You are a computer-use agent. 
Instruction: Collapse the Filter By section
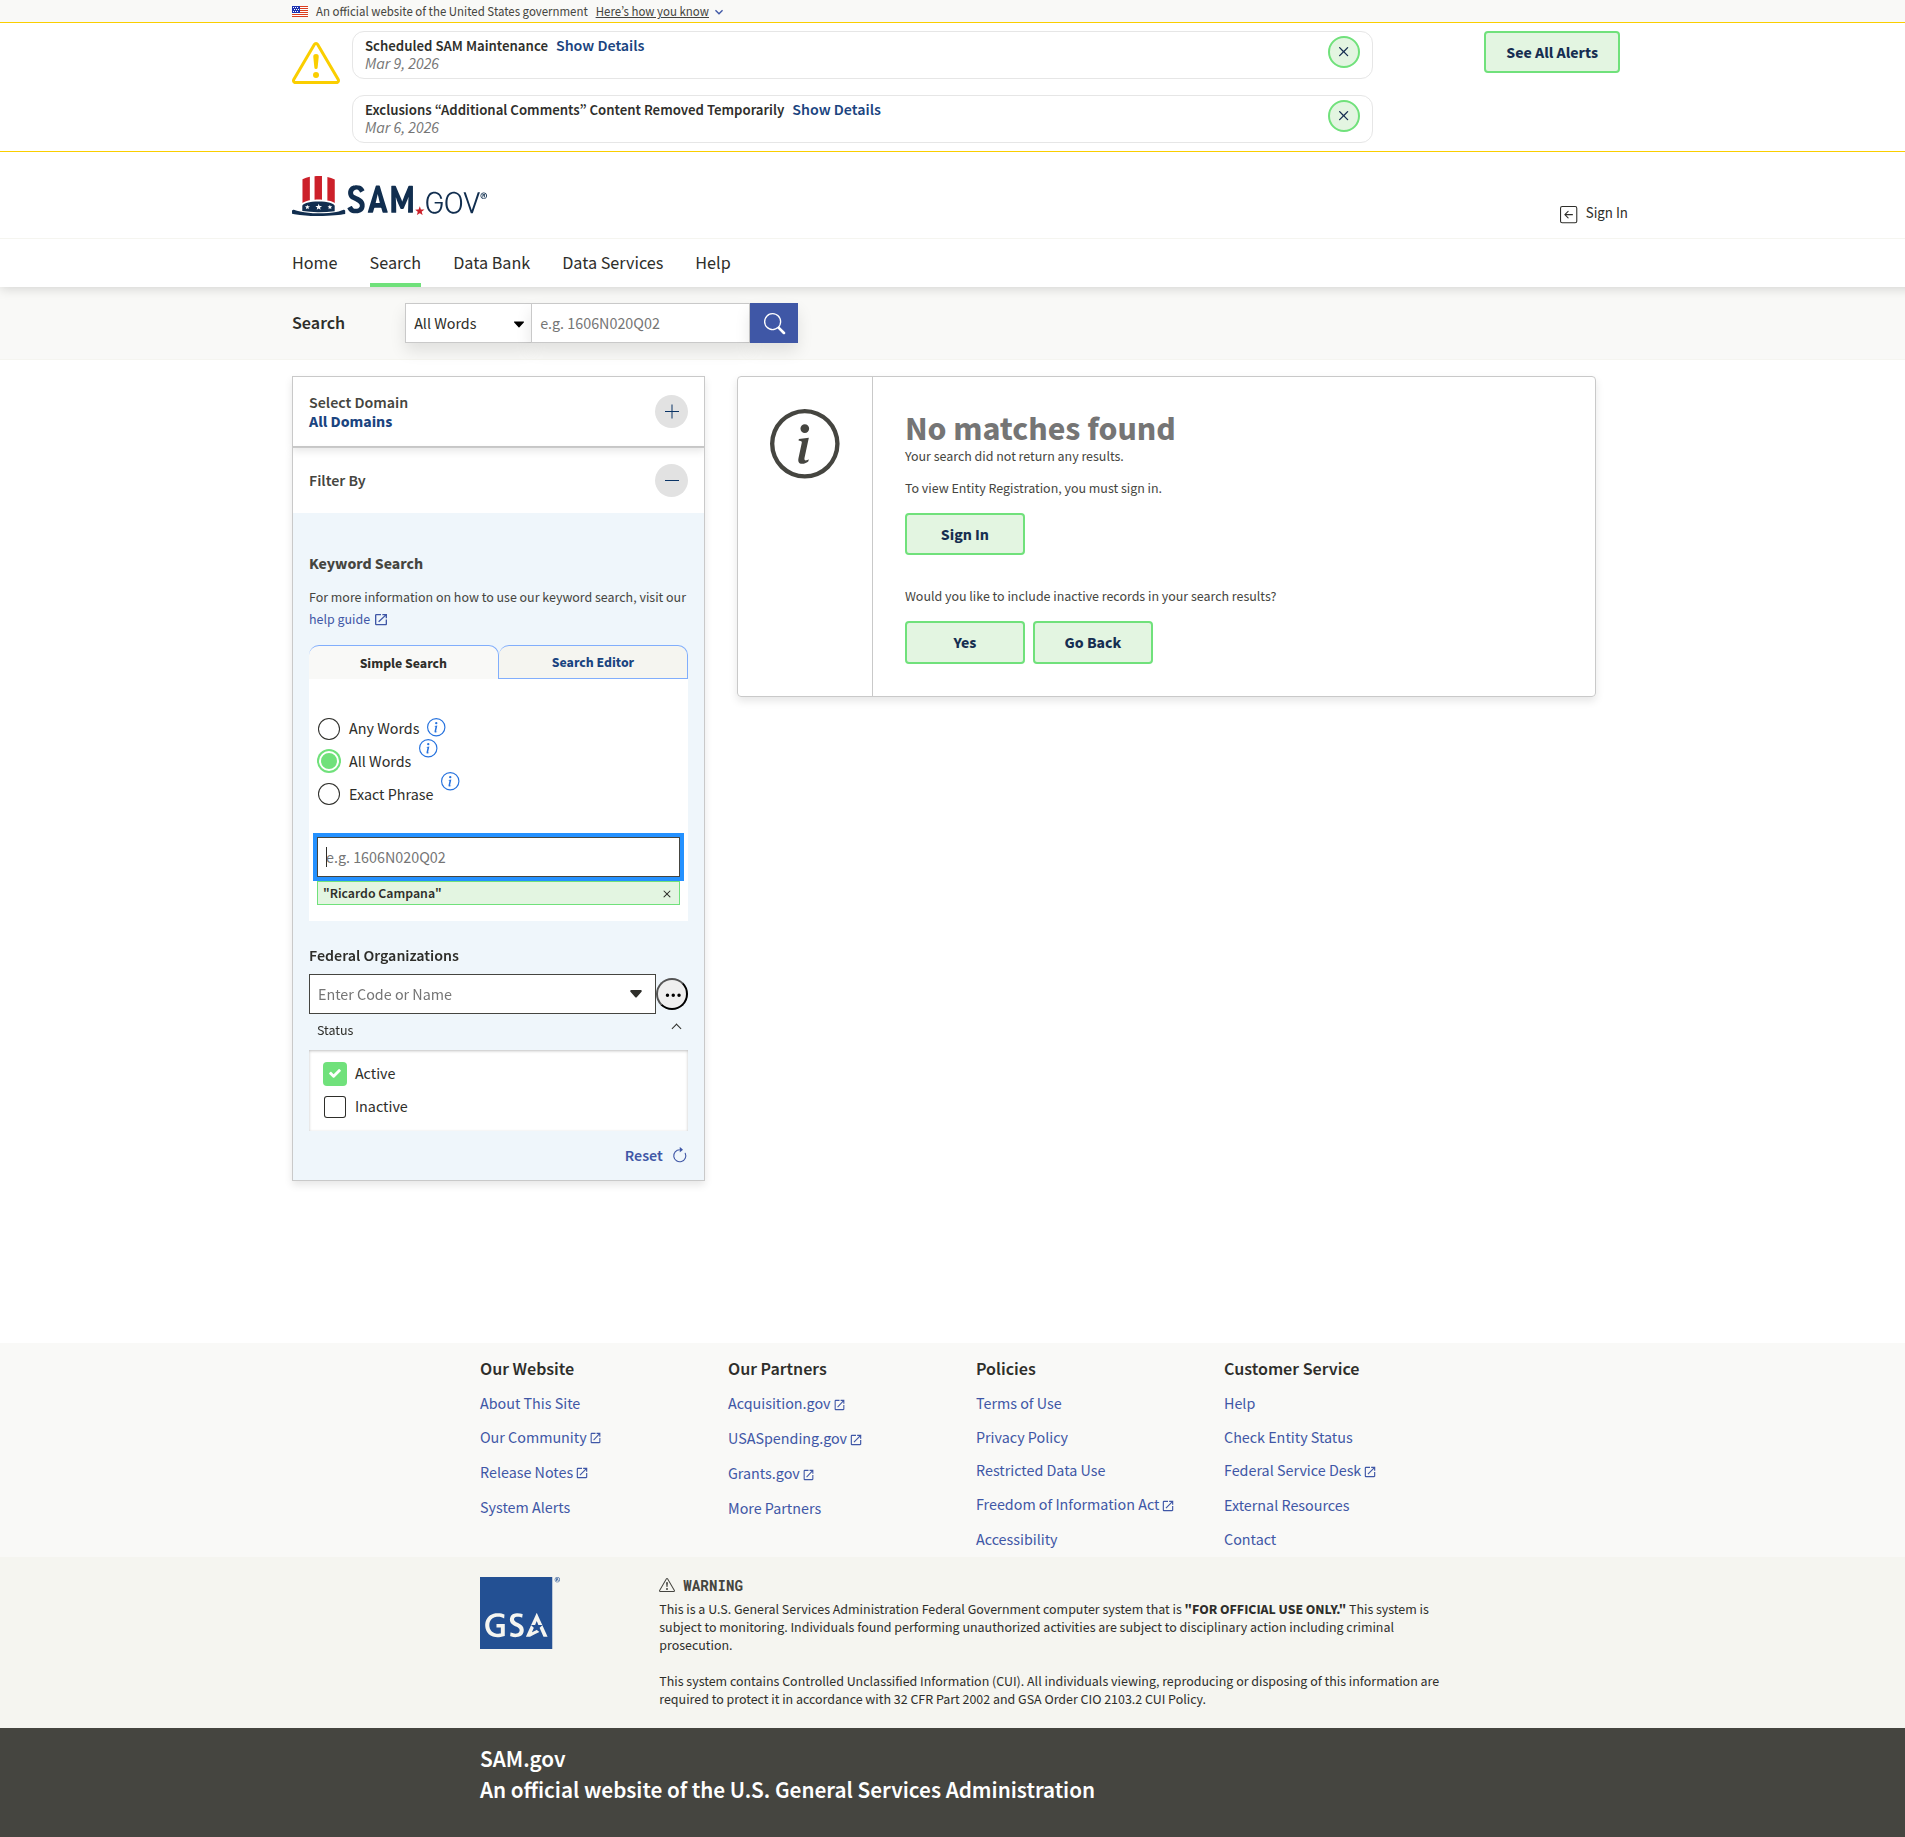click(671, 481)
